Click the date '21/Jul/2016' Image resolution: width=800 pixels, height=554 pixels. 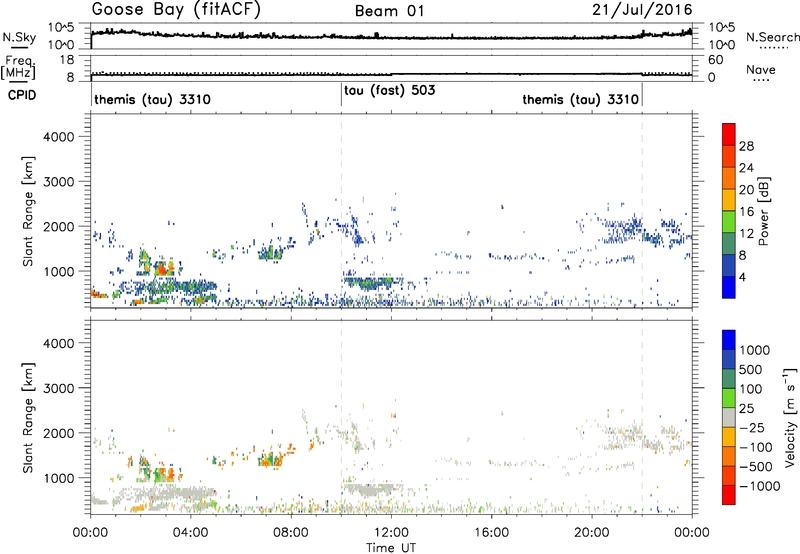(x=642, y=10)
